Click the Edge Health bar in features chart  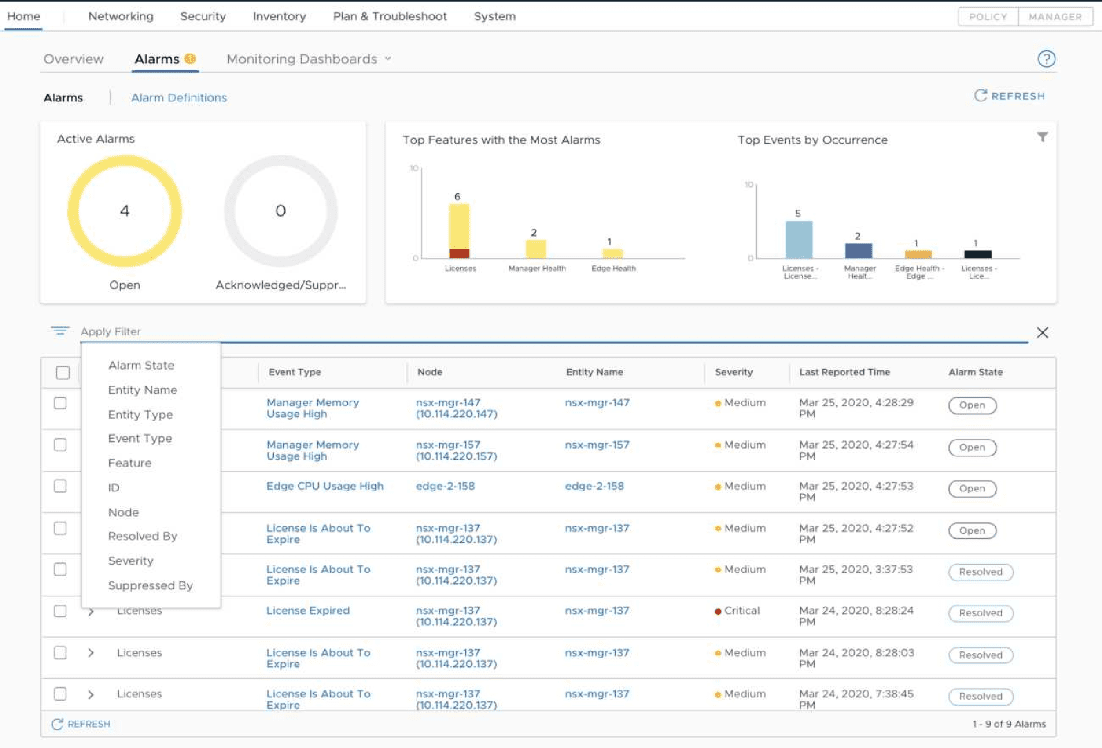point(613,254)
